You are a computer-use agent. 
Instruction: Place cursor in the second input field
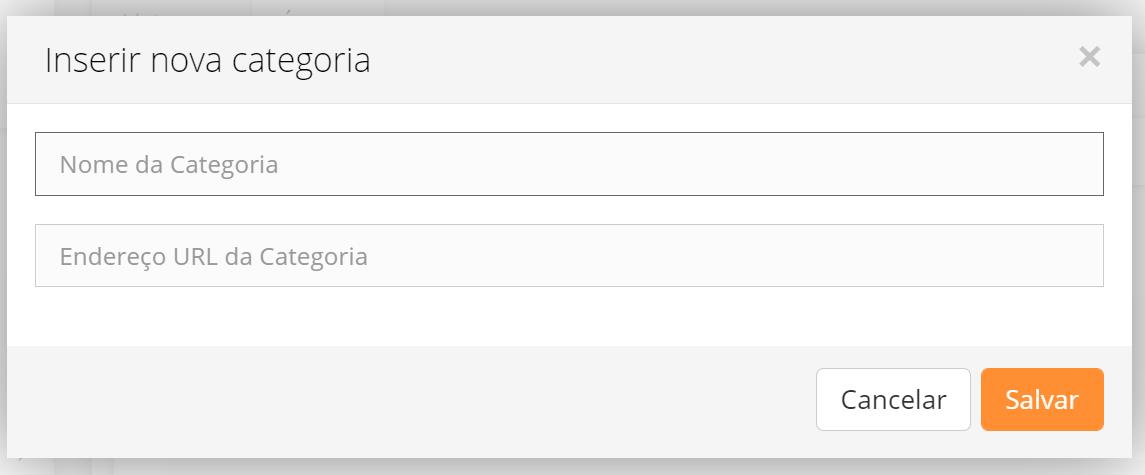pyautogui.click(x=569, y=256)
